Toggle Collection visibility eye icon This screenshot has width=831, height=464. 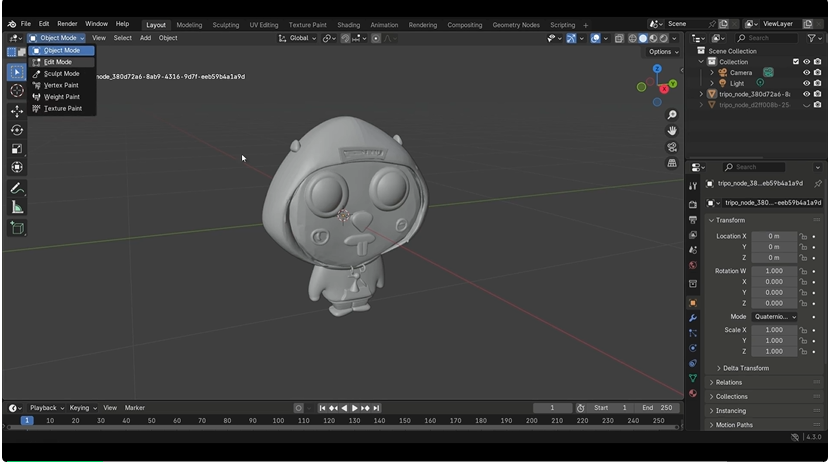click(x=807, y=62)
